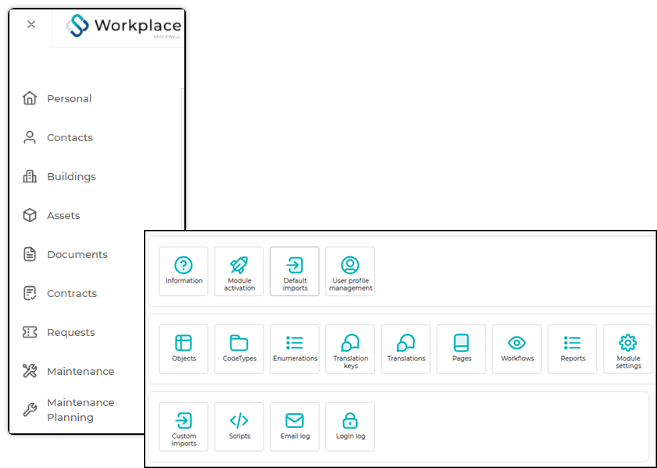Open the Assets menu item
The height and width of the screenshot is (468, 657).
[x=63, y=215]
